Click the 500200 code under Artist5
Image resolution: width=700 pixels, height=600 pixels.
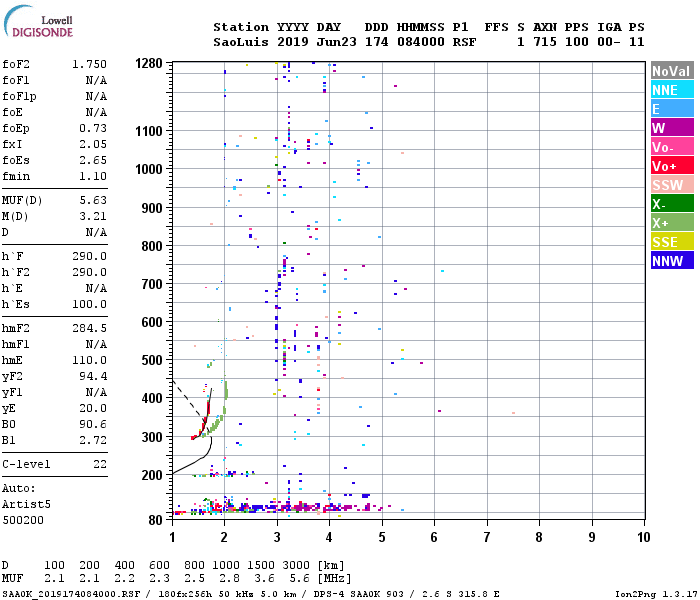[x=23, y=520]
